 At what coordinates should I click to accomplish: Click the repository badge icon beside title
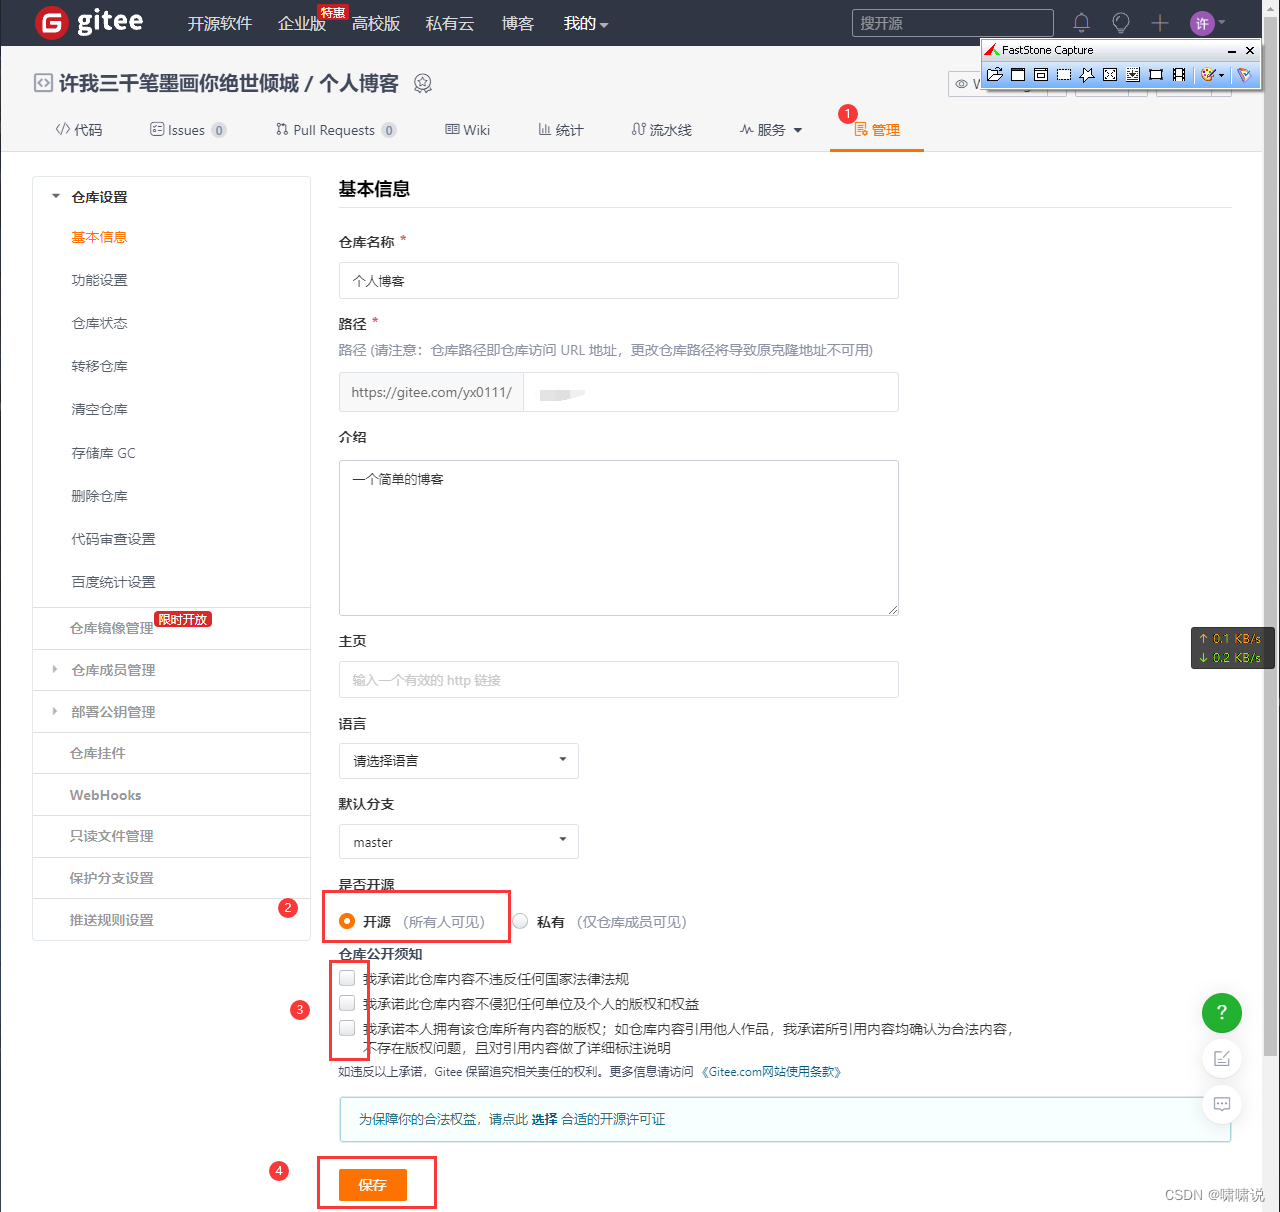click(x=423, y=83)
